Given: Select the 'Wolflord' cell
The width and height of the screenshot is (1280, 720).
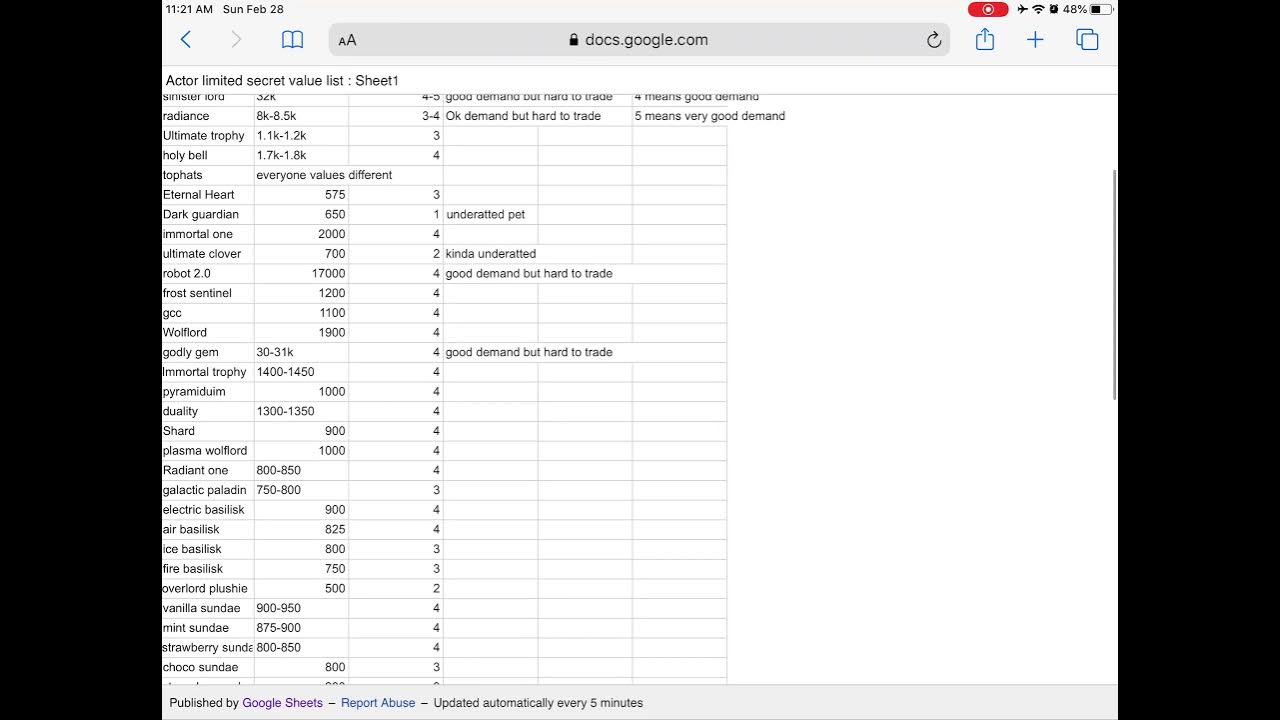Looking at the screenshot, I should click(208, 333).
